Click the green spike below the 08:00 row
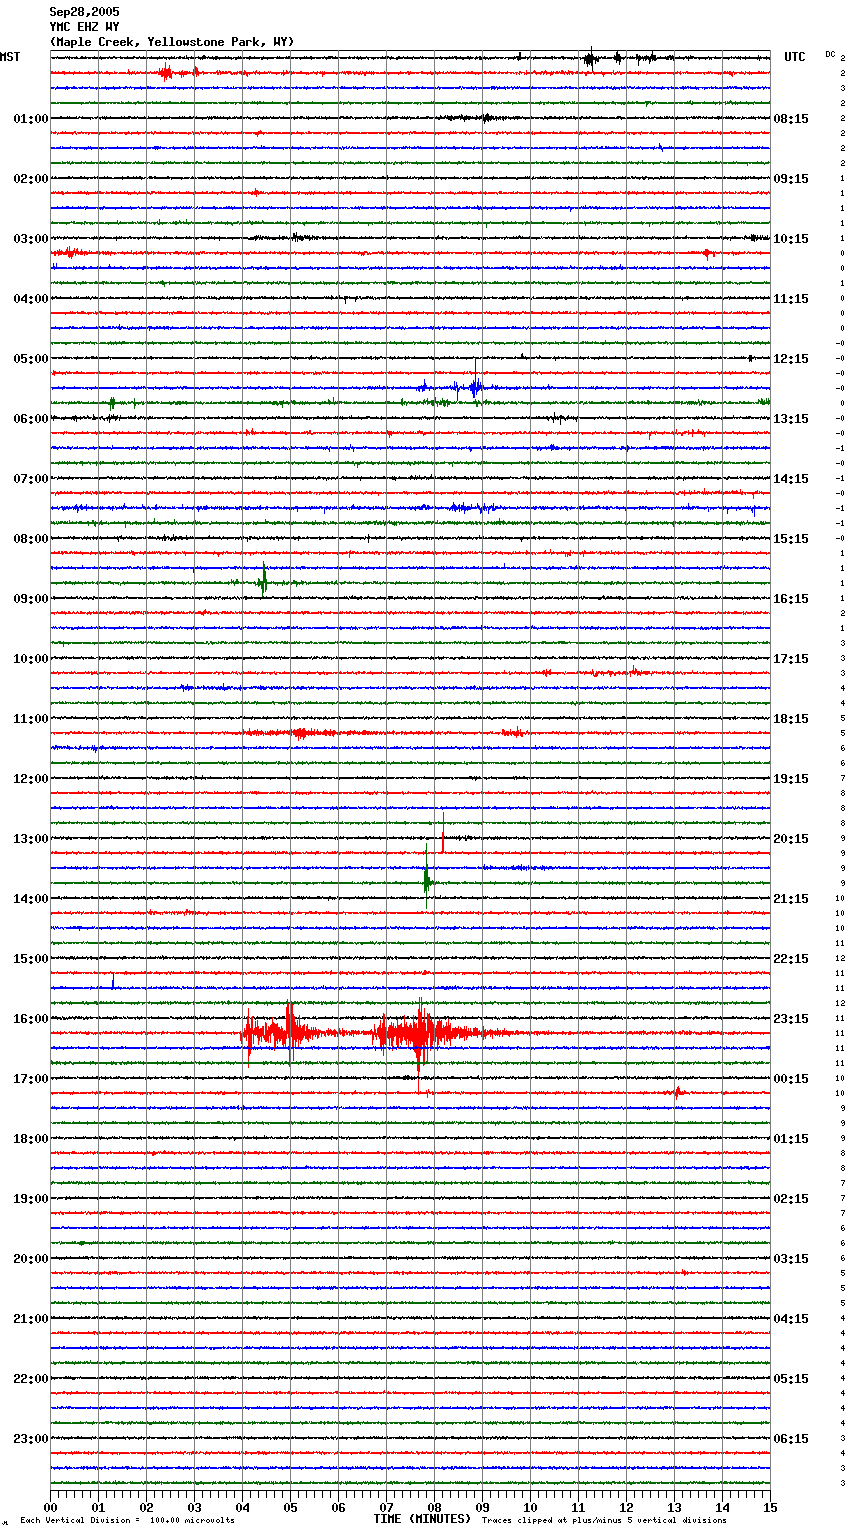The width and height of the screenshot is (850, 1534). tap(263, 580)
